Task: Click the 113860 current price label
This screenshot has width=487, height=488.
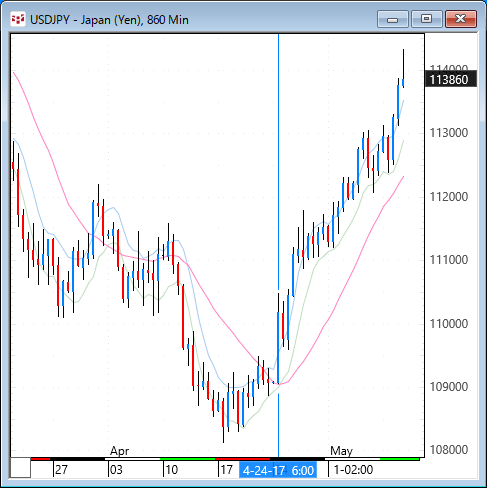Action: pyautogui.click(x=450, y=80)
